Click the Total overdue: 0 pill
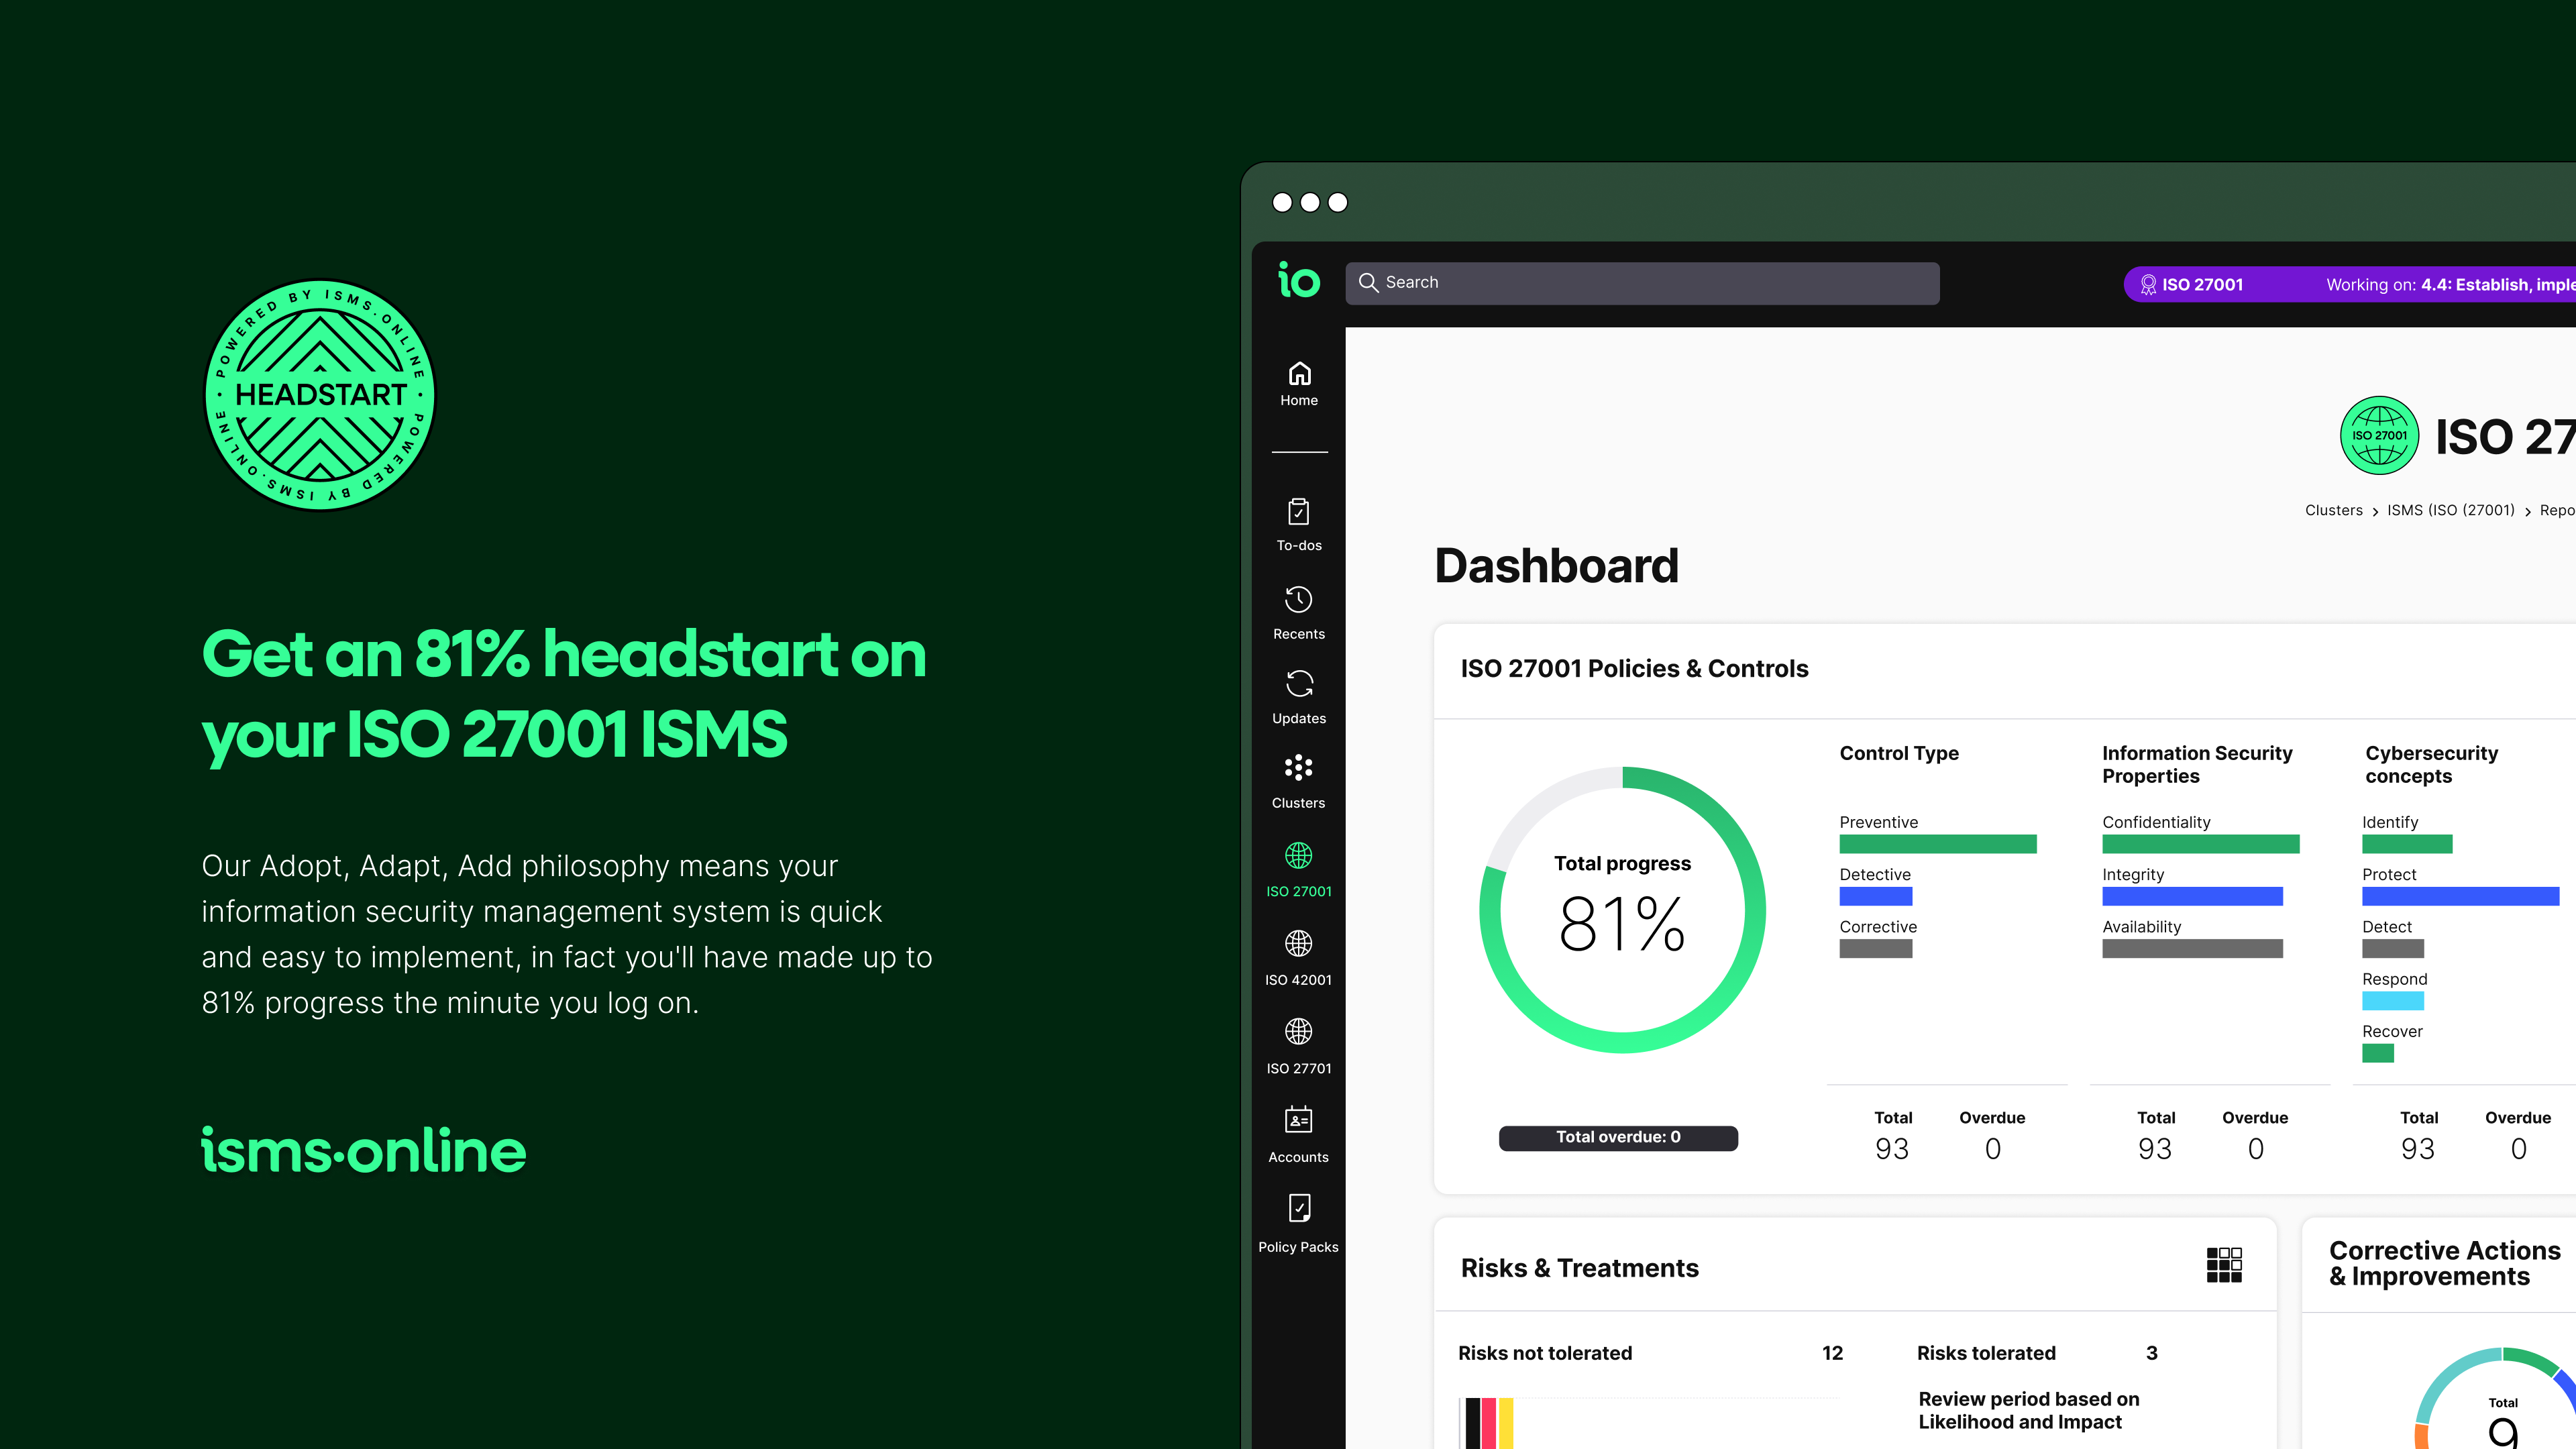 coord(1618,1137)
